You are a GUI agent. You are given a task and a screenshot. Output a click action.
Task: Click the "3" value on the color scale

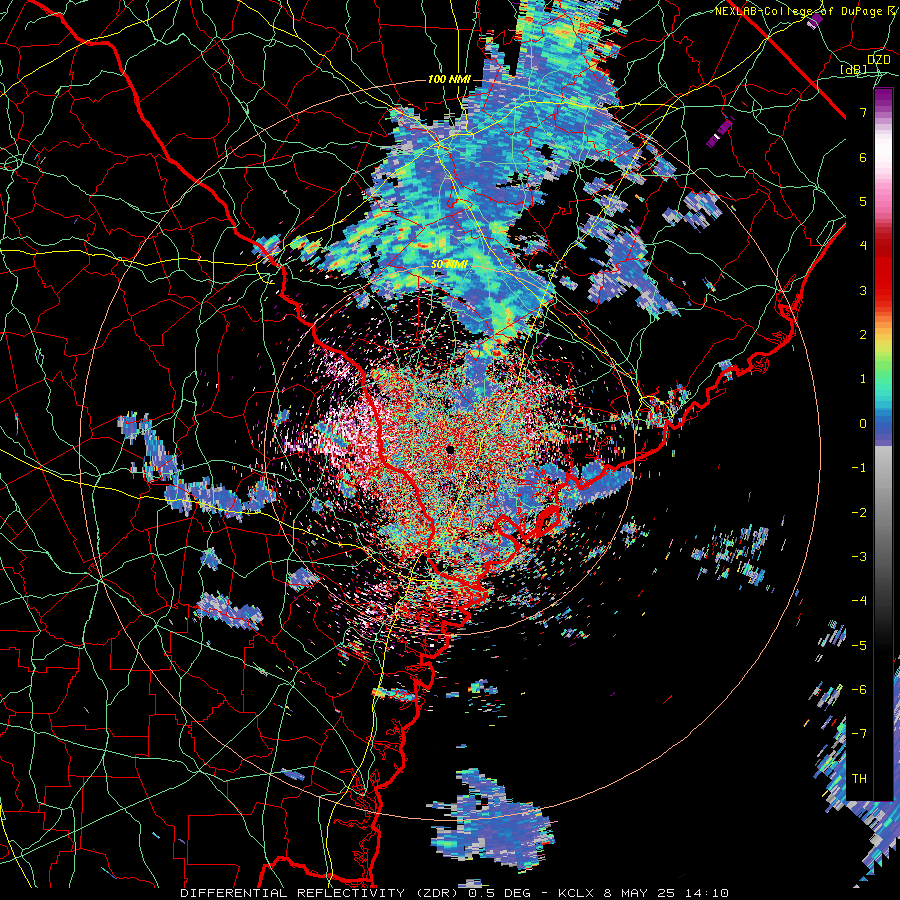[863, 290]
